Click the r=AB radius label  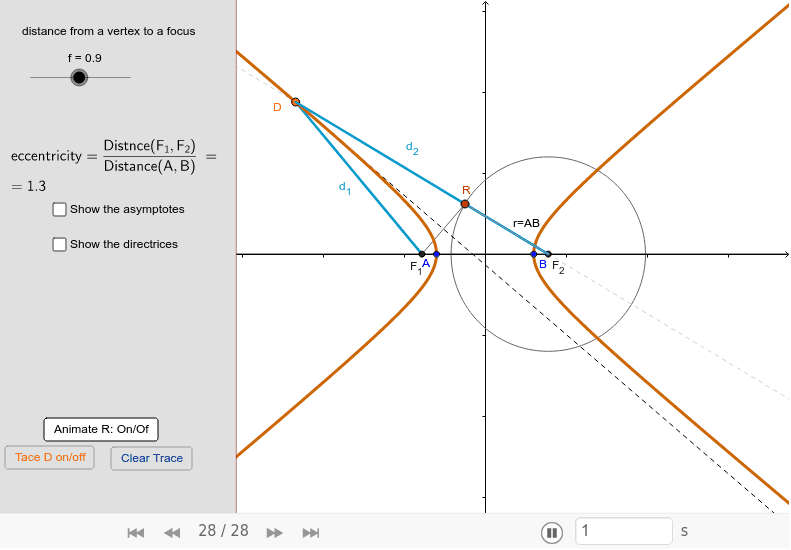click(x=526, y=223)
